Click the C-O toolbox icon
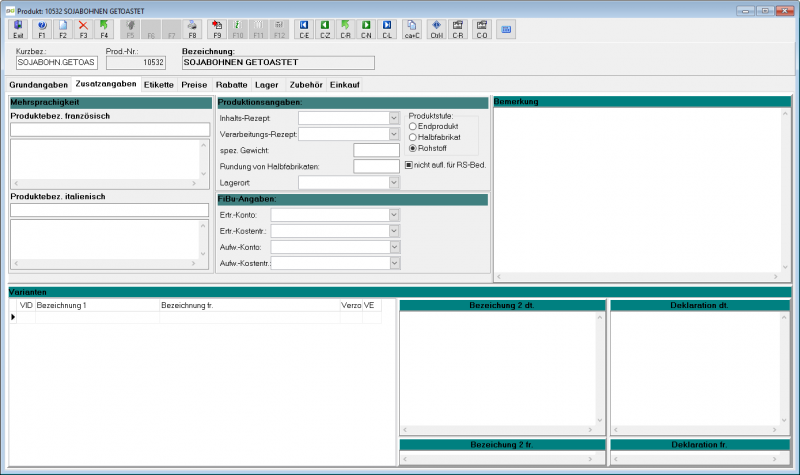800x475 pixels. 482,29
